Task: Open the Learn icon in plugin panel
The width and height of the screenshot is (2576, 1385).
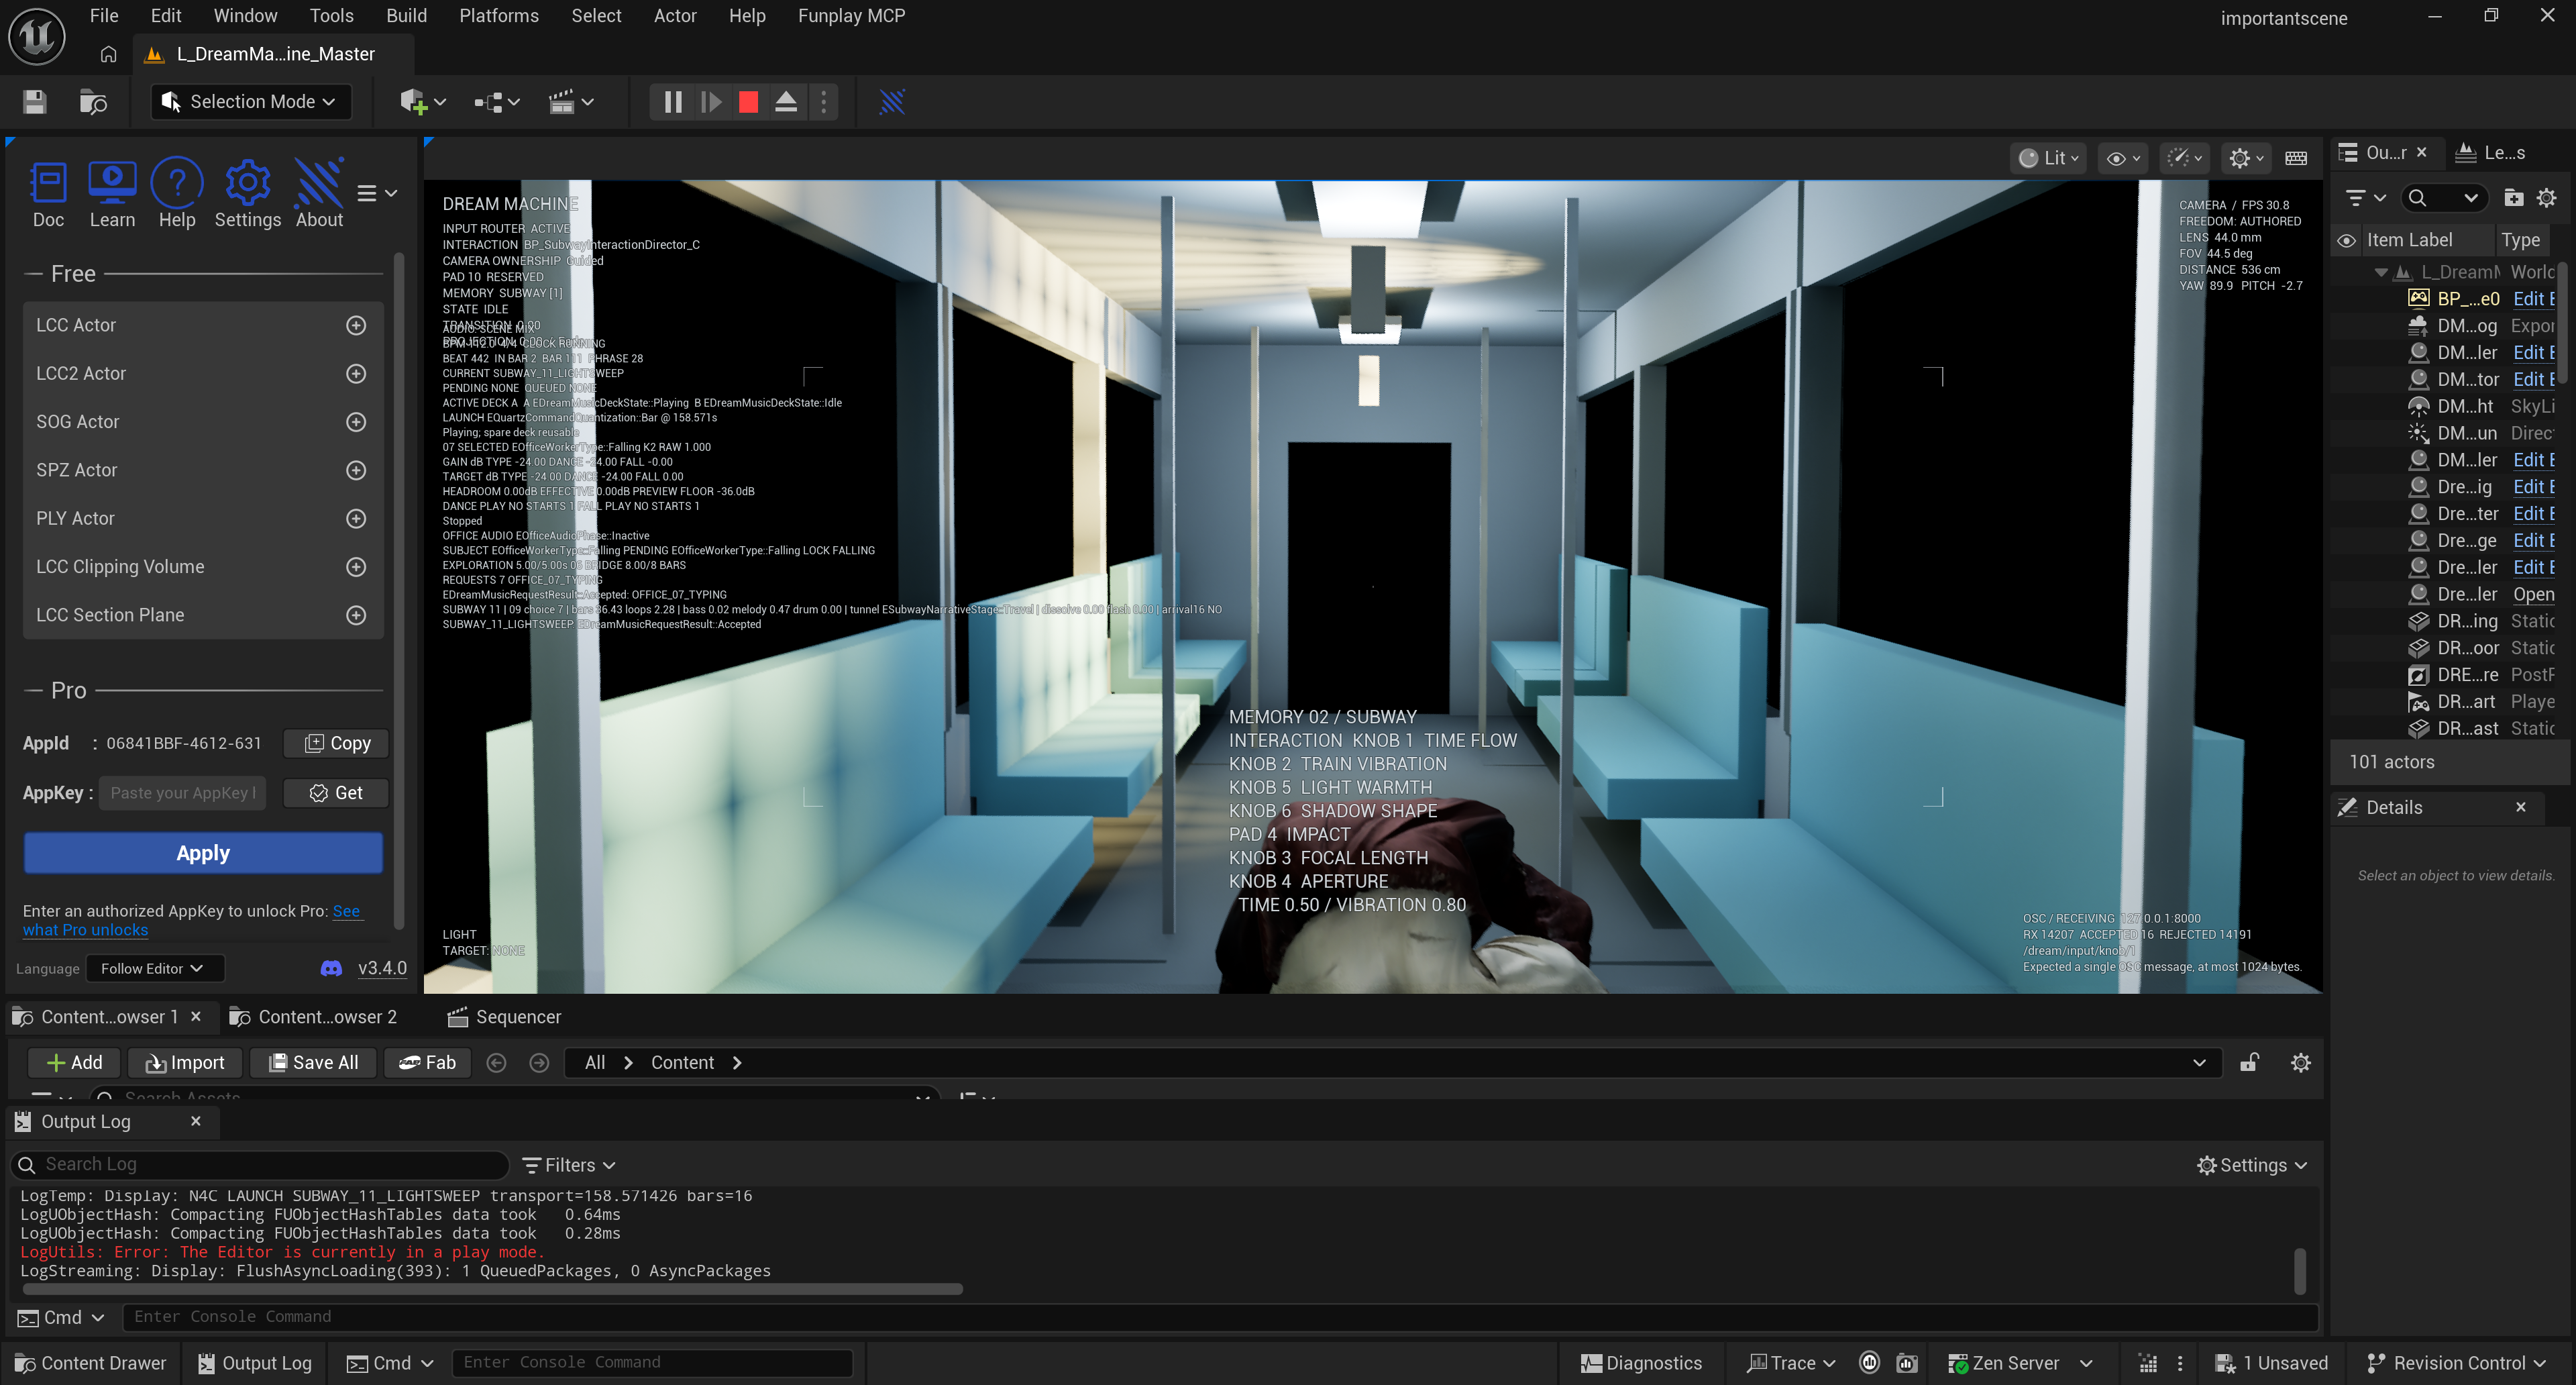Action: [x=112, y=194]
